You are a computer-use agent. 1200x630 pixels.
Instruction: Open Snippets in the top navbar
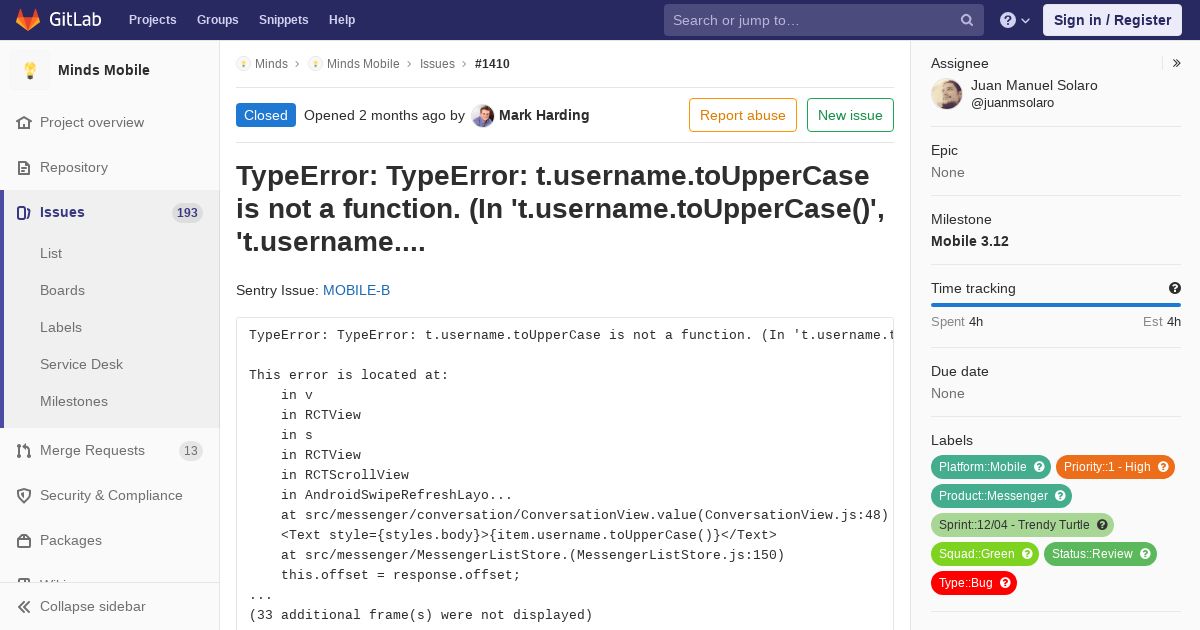[283, 20]
